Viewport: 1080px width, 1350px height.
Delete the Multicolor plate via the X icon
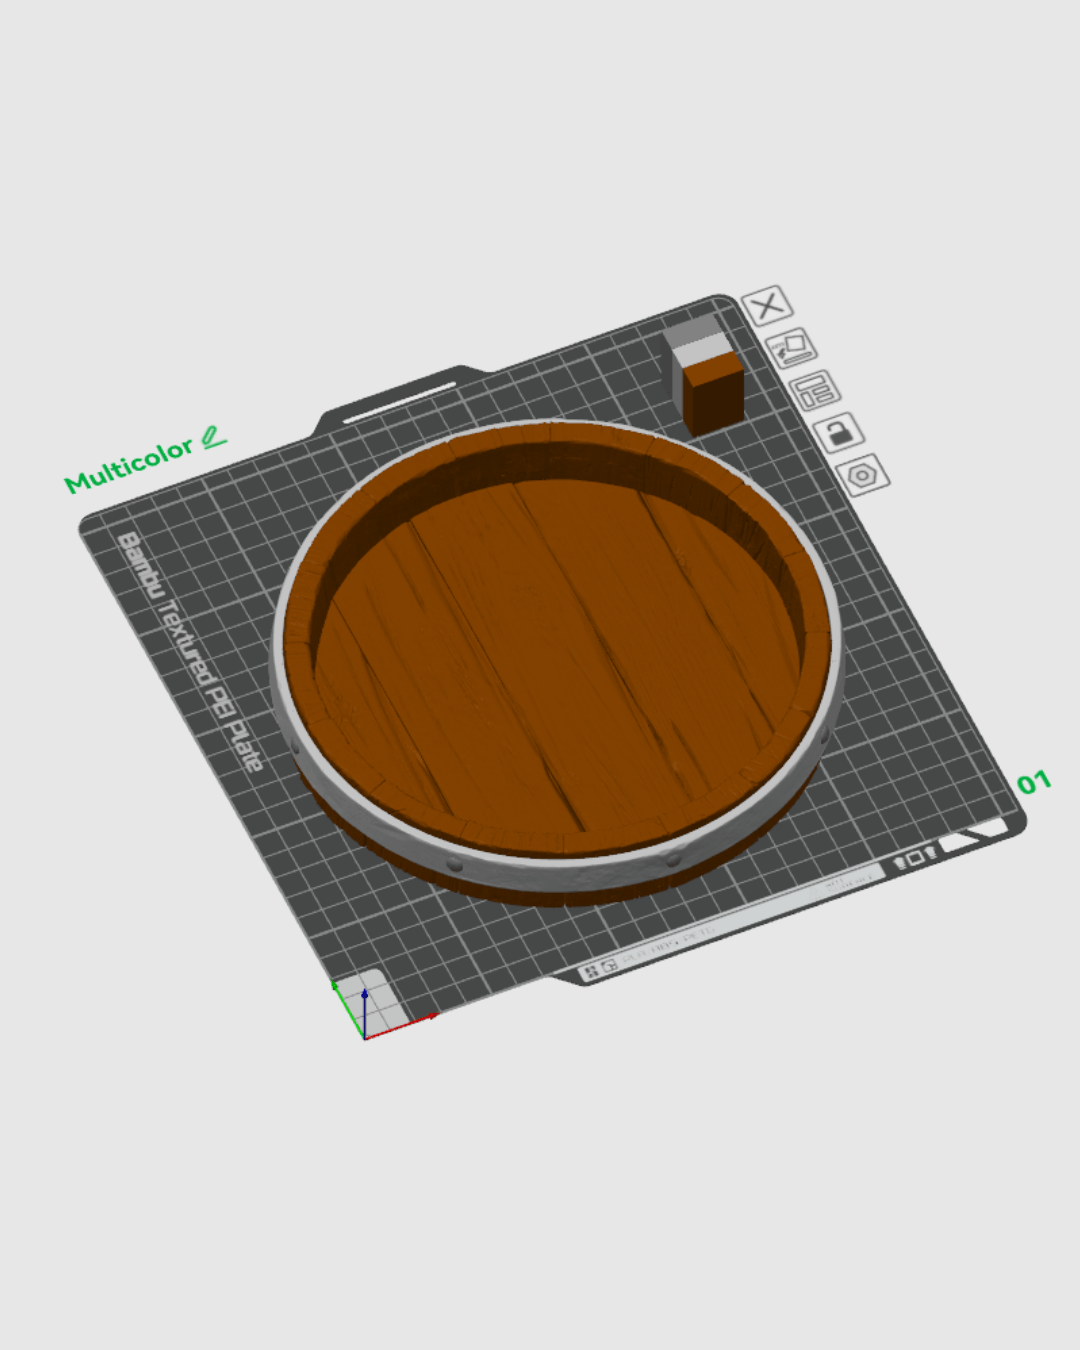click(768, 305)
